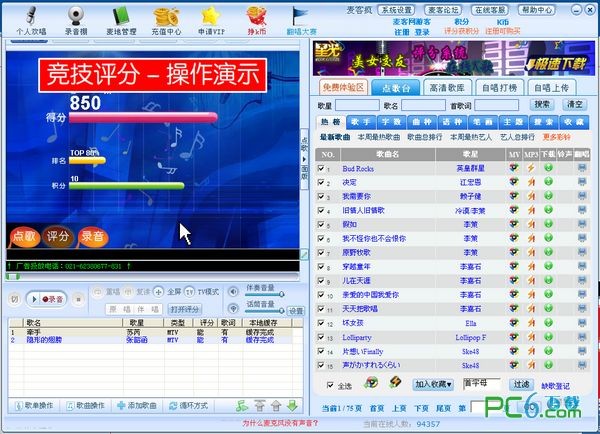The image size is (600, 434).
Task: Open 系统设置 settings
Action: click(x=397, y=10)
